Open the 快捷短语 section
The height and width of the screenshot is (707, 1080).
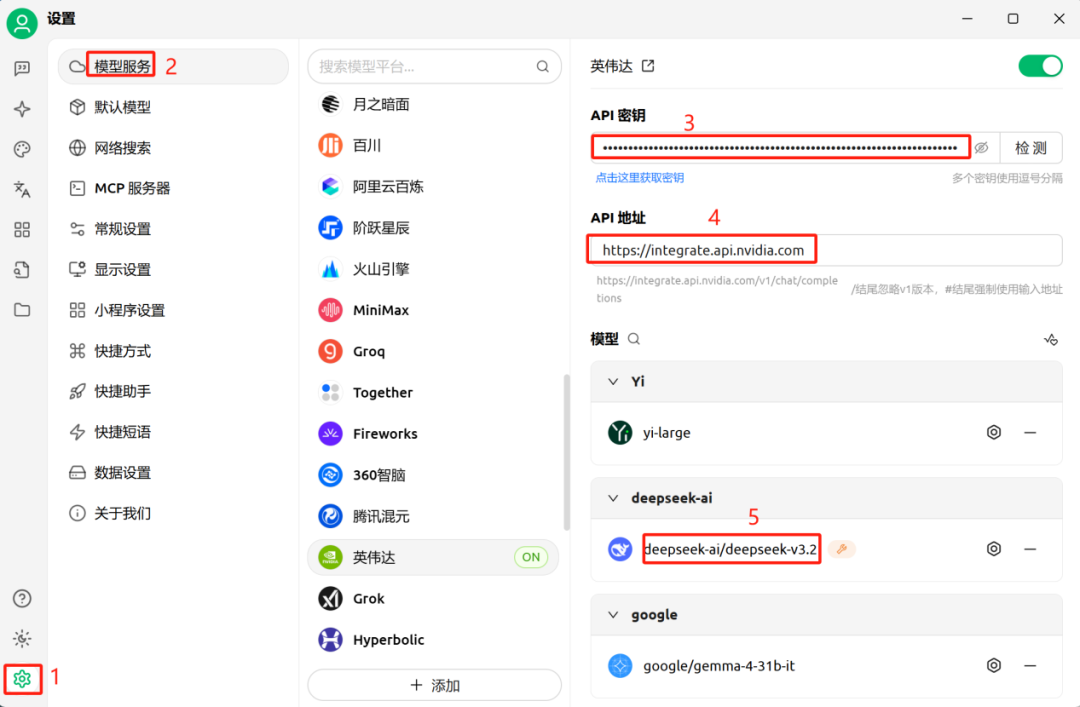tap(174, 432)
